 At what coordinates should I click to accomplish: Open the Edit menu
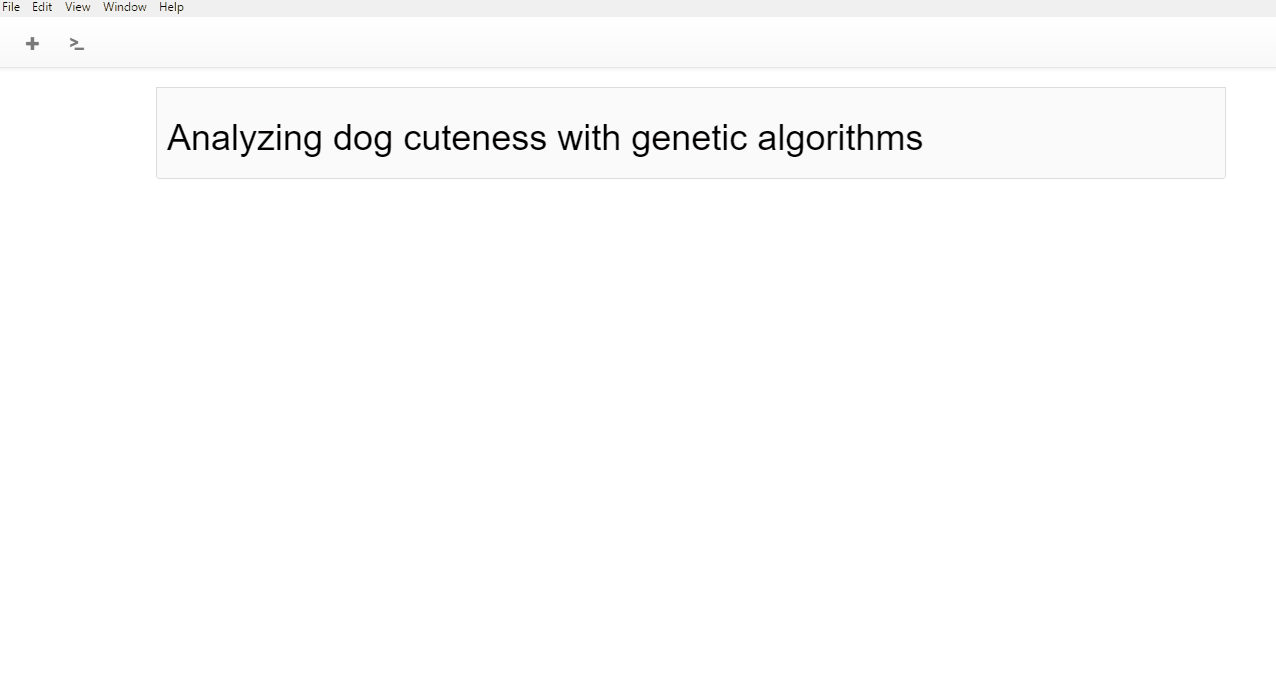42,7
